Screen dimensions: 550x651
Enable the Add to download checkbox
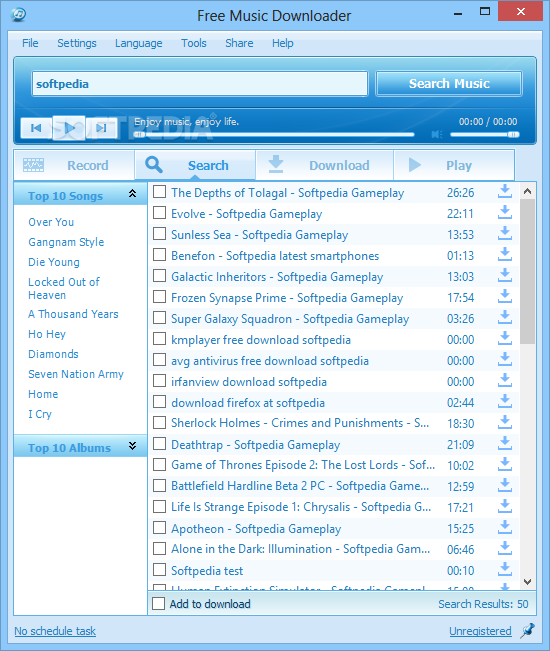pos(159,604)
